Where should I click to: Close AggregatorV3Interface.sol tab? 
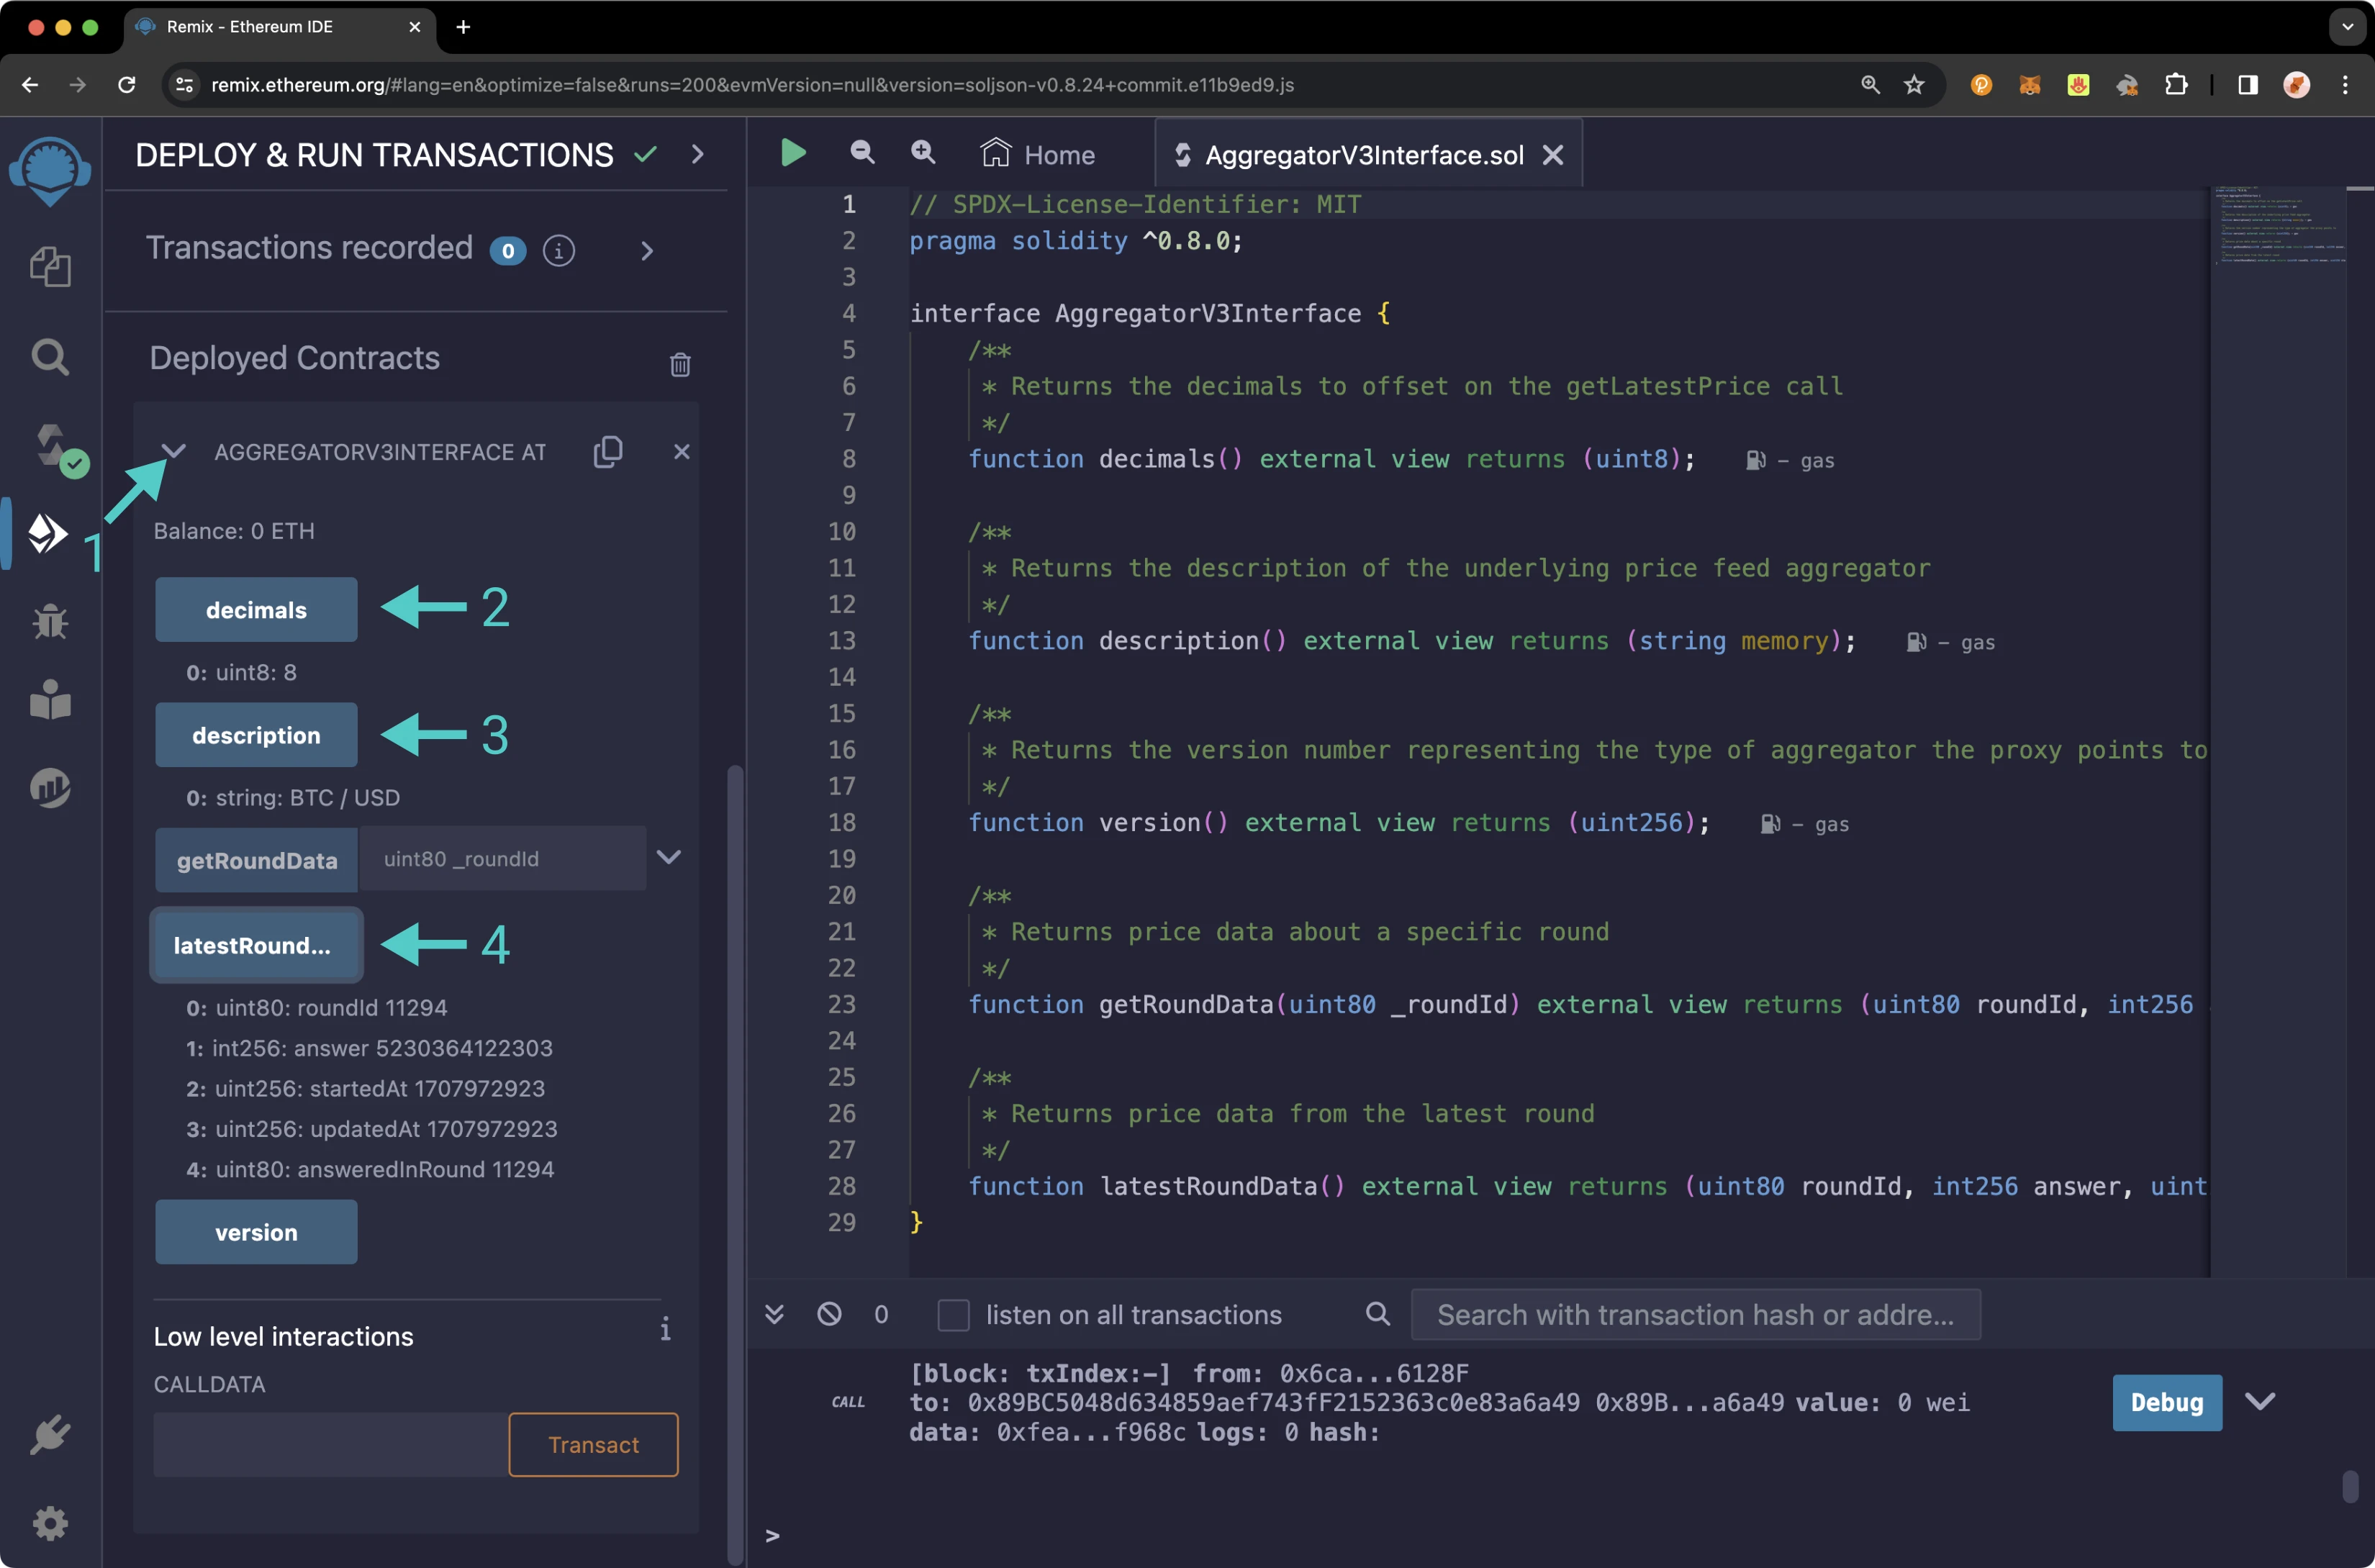[1552, 155]
